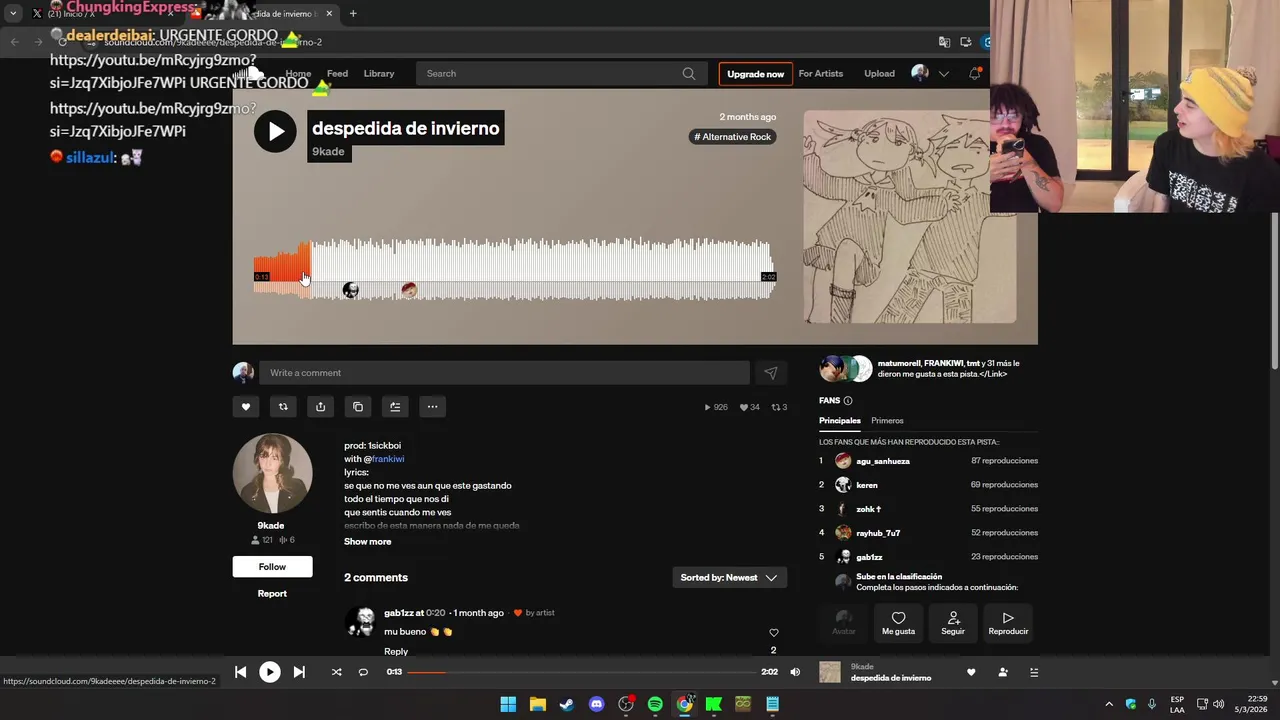Image resolution: width=1280 pixels, height=720 pixels.
Task: Open 9kade artist name above title
Action: tap(328, 152)
